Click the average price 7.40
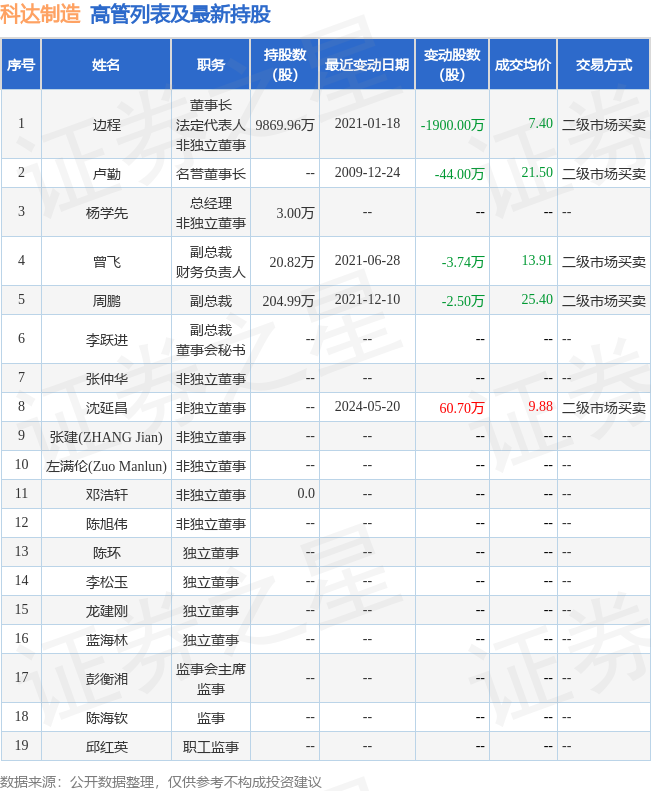The width and height of the screenshot is (651, 791). pos(540,123)
